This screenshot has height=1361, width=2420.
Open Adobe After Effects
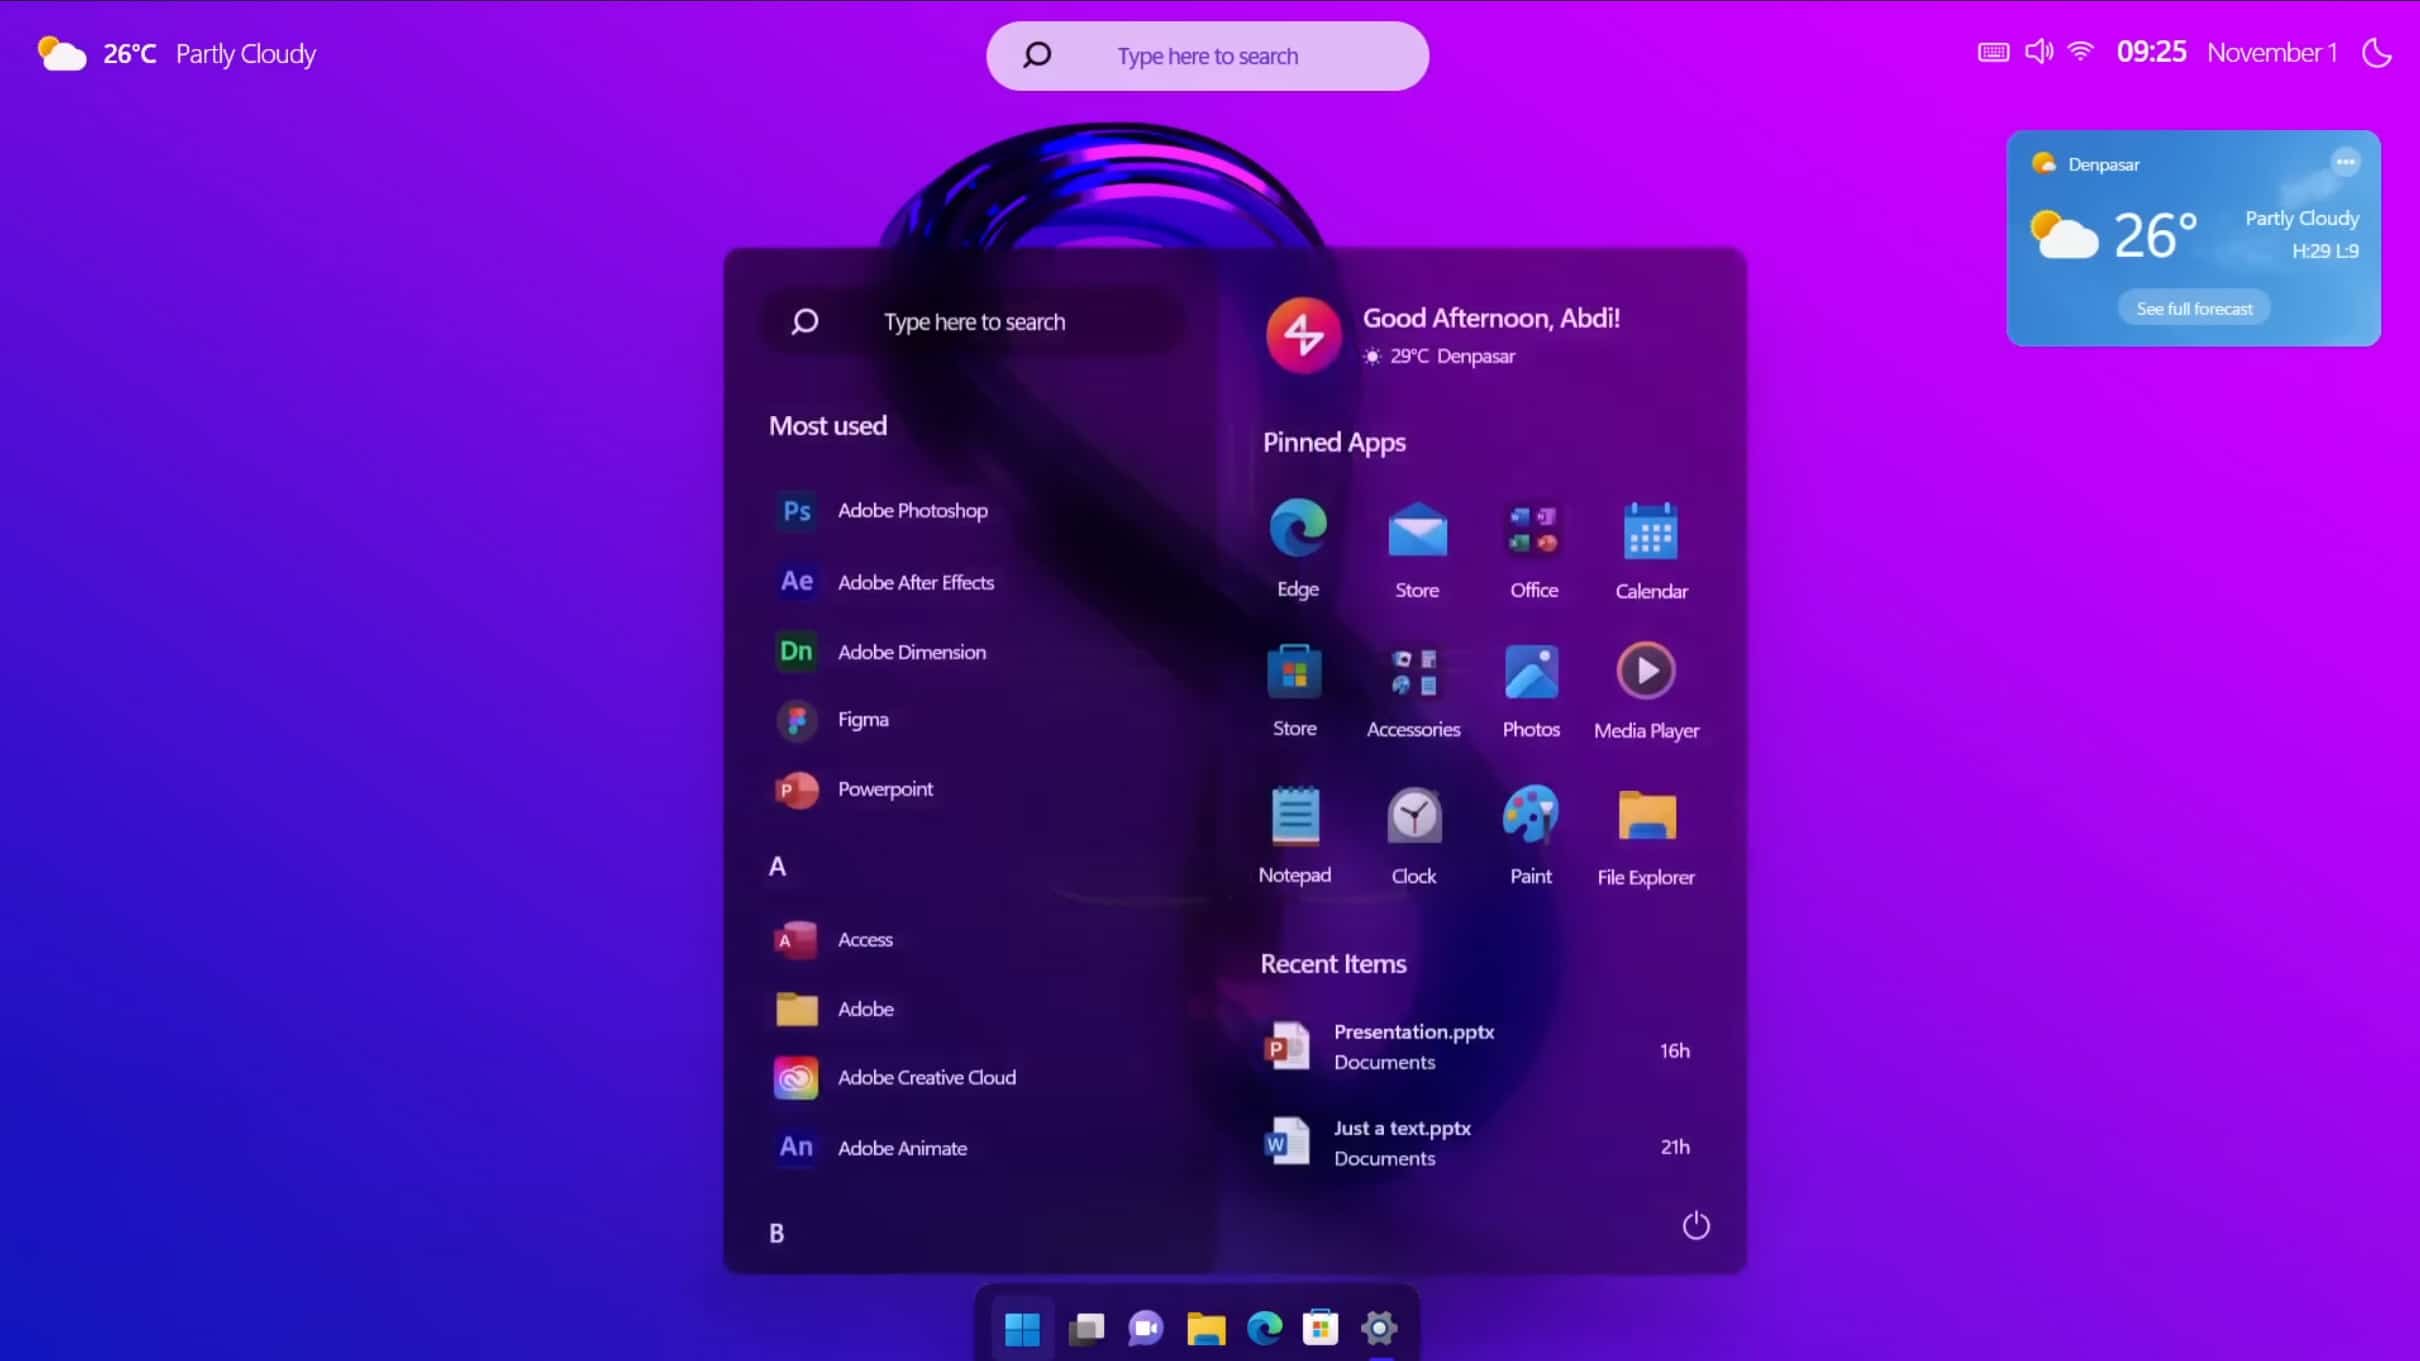click(x=916, y=580)
